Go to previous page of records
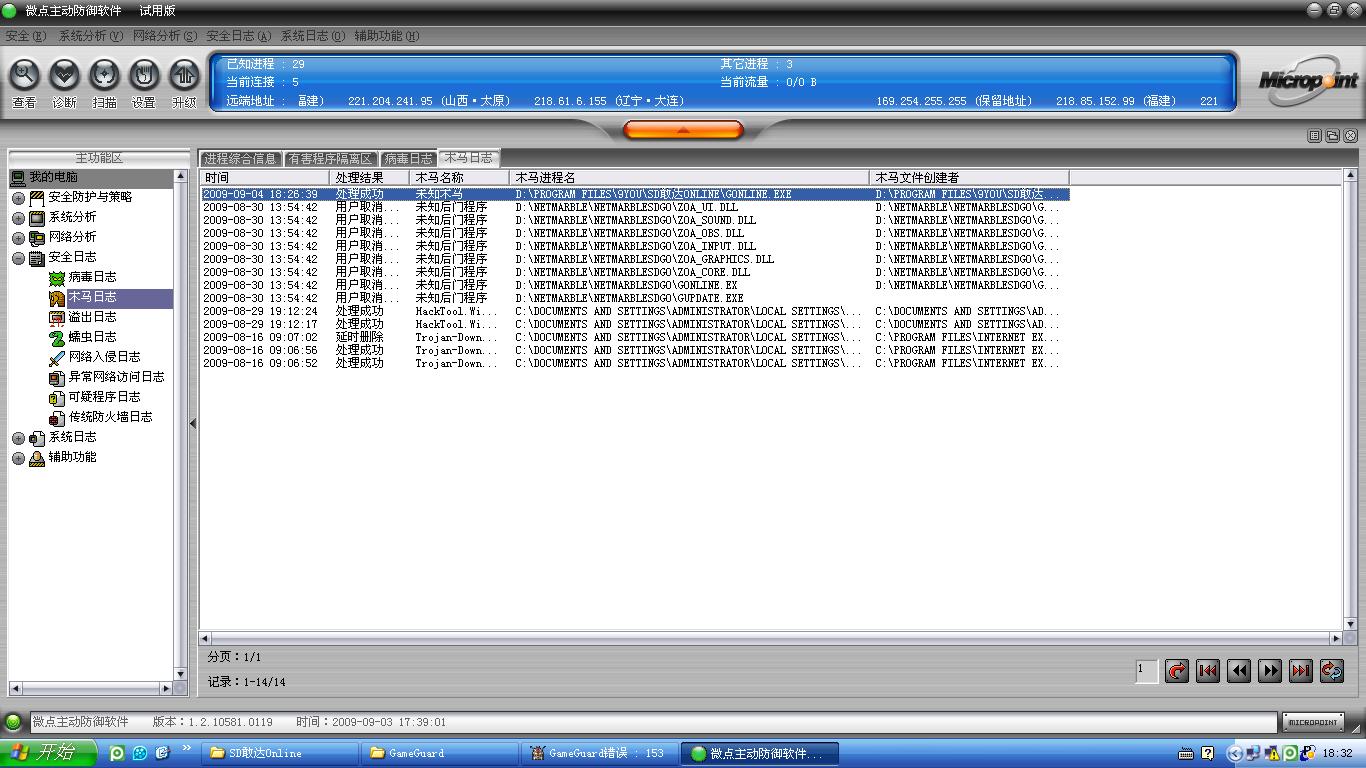 (1239, 671)
